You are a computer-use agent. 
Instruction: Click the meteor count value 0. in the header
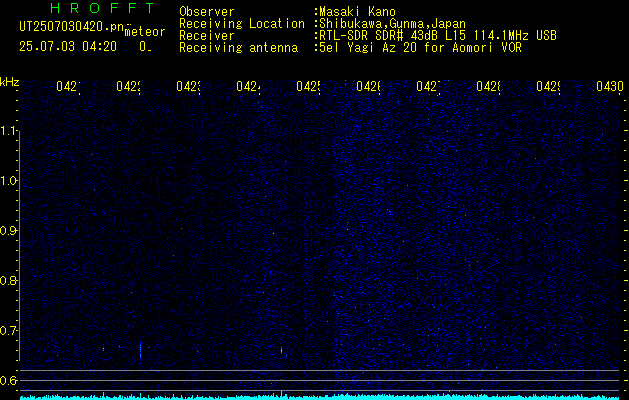(145, 47)
